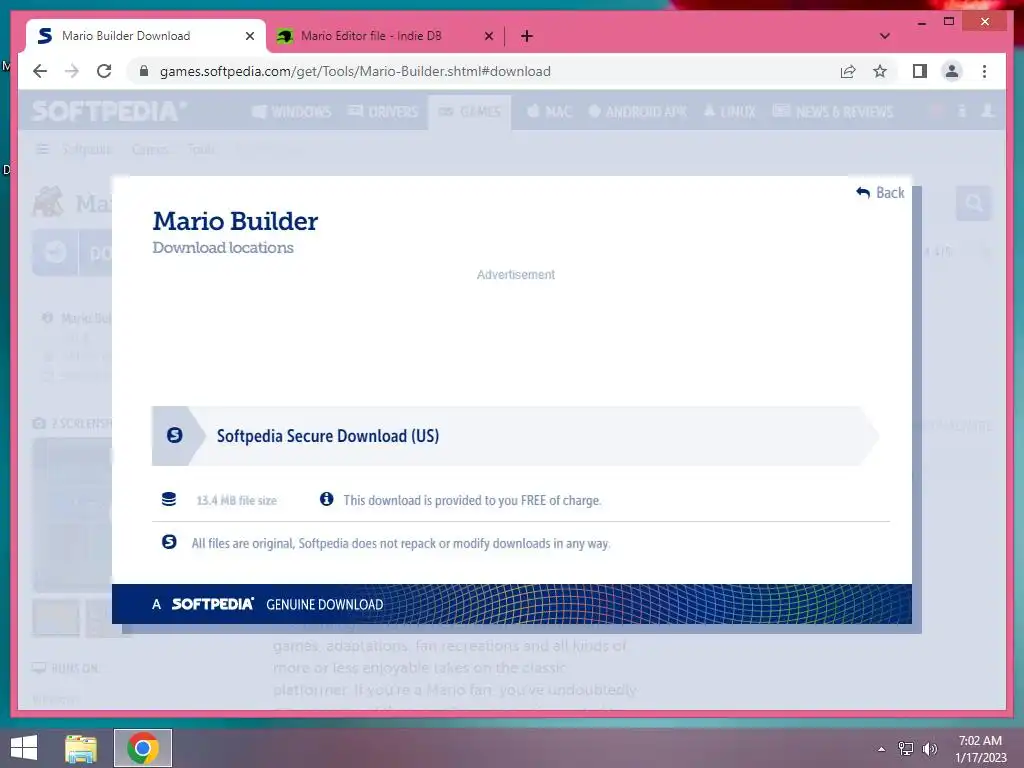This screenshot has width=1024, height=768.
Task: Click the S icon beside 'All files are original'
Action: 169,542
